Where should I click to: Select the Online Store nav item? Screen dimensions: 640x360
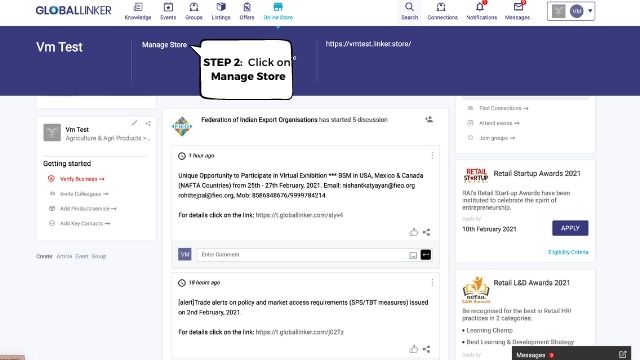[x=278, y=11]
